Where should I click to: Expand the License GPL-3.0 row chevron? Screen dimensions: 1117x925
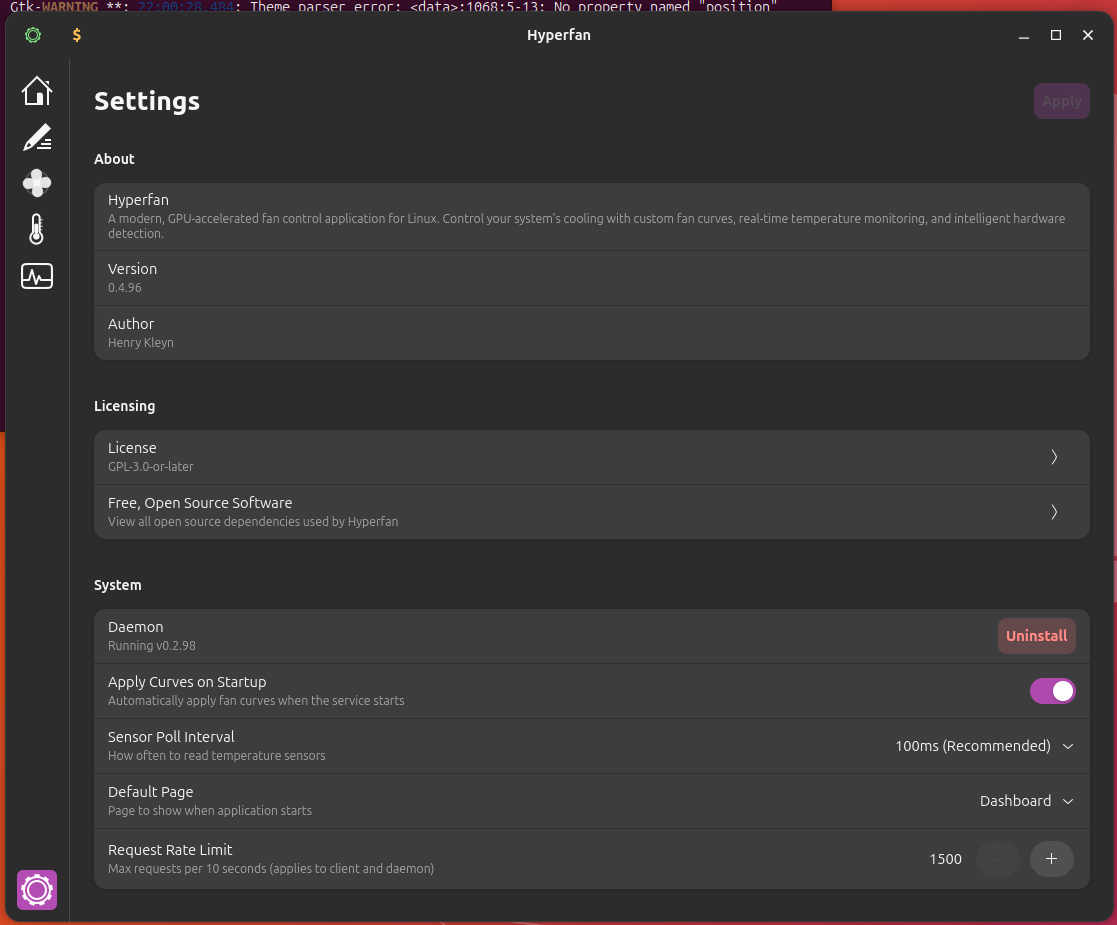pyautogui.click(x=1054, y=457)
